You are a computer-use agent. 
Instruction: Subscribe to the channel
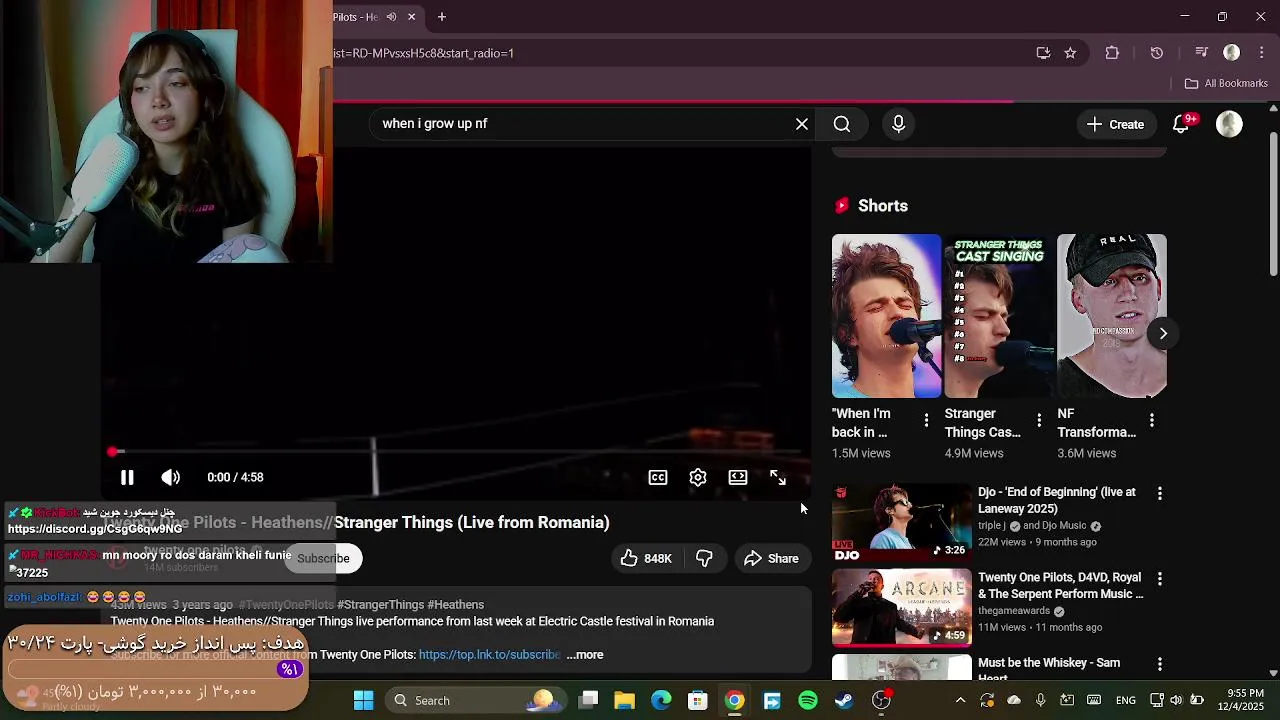(x=323, y=559)
